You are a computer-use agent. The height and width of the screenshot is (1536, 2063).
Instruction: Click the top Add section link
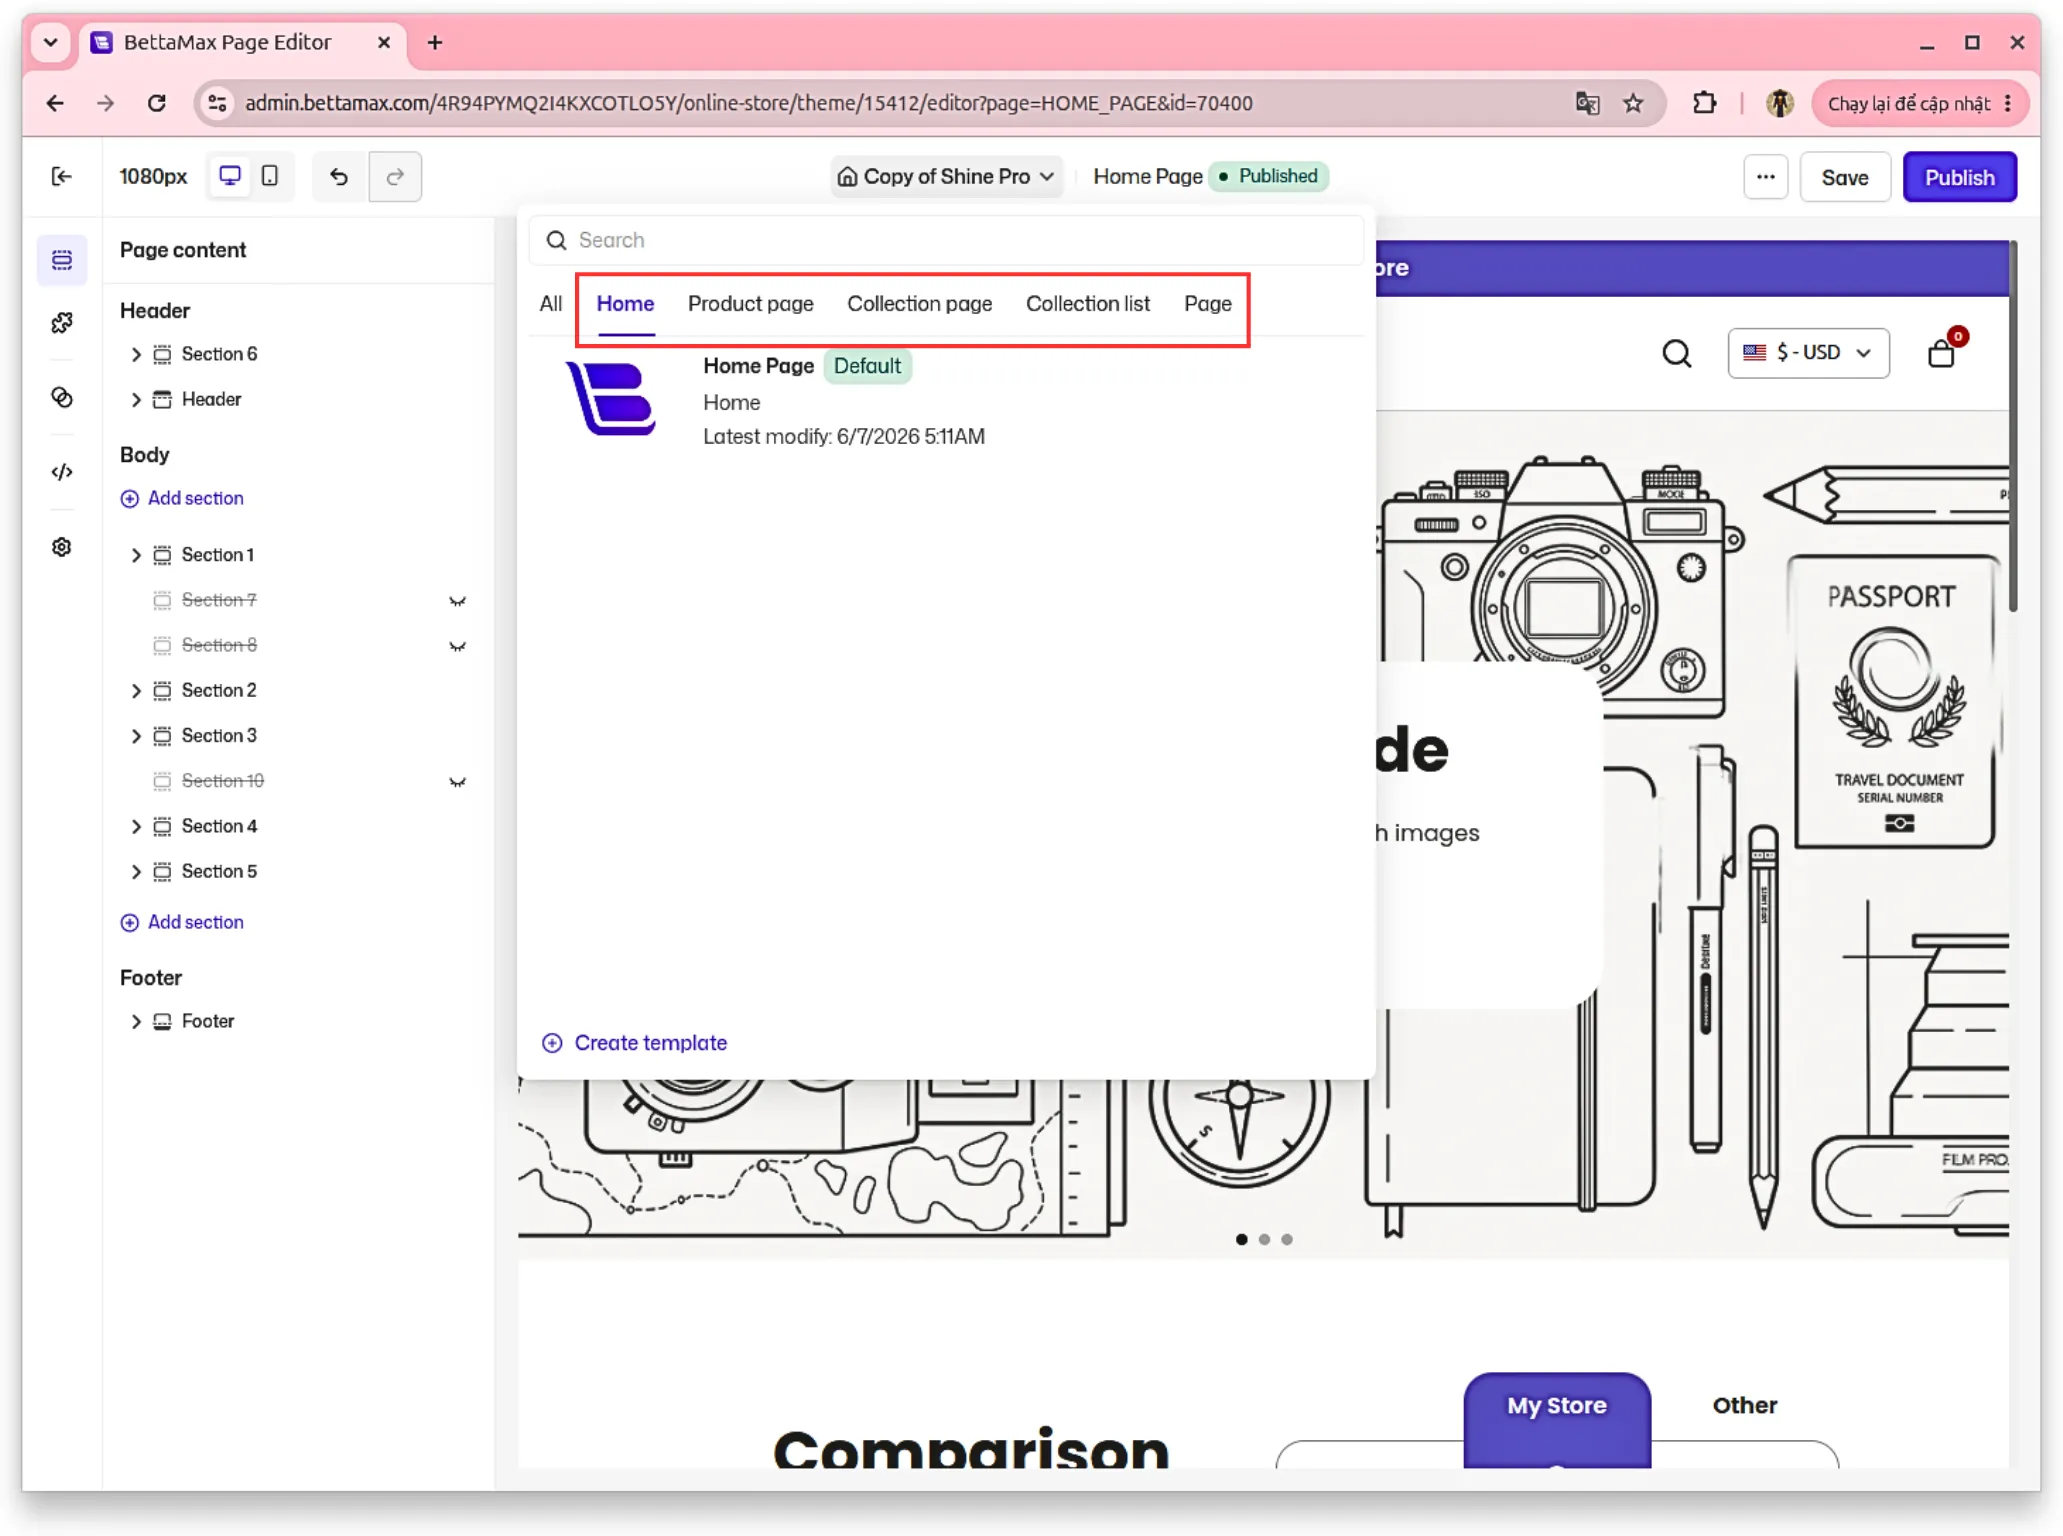coord(182,498)
